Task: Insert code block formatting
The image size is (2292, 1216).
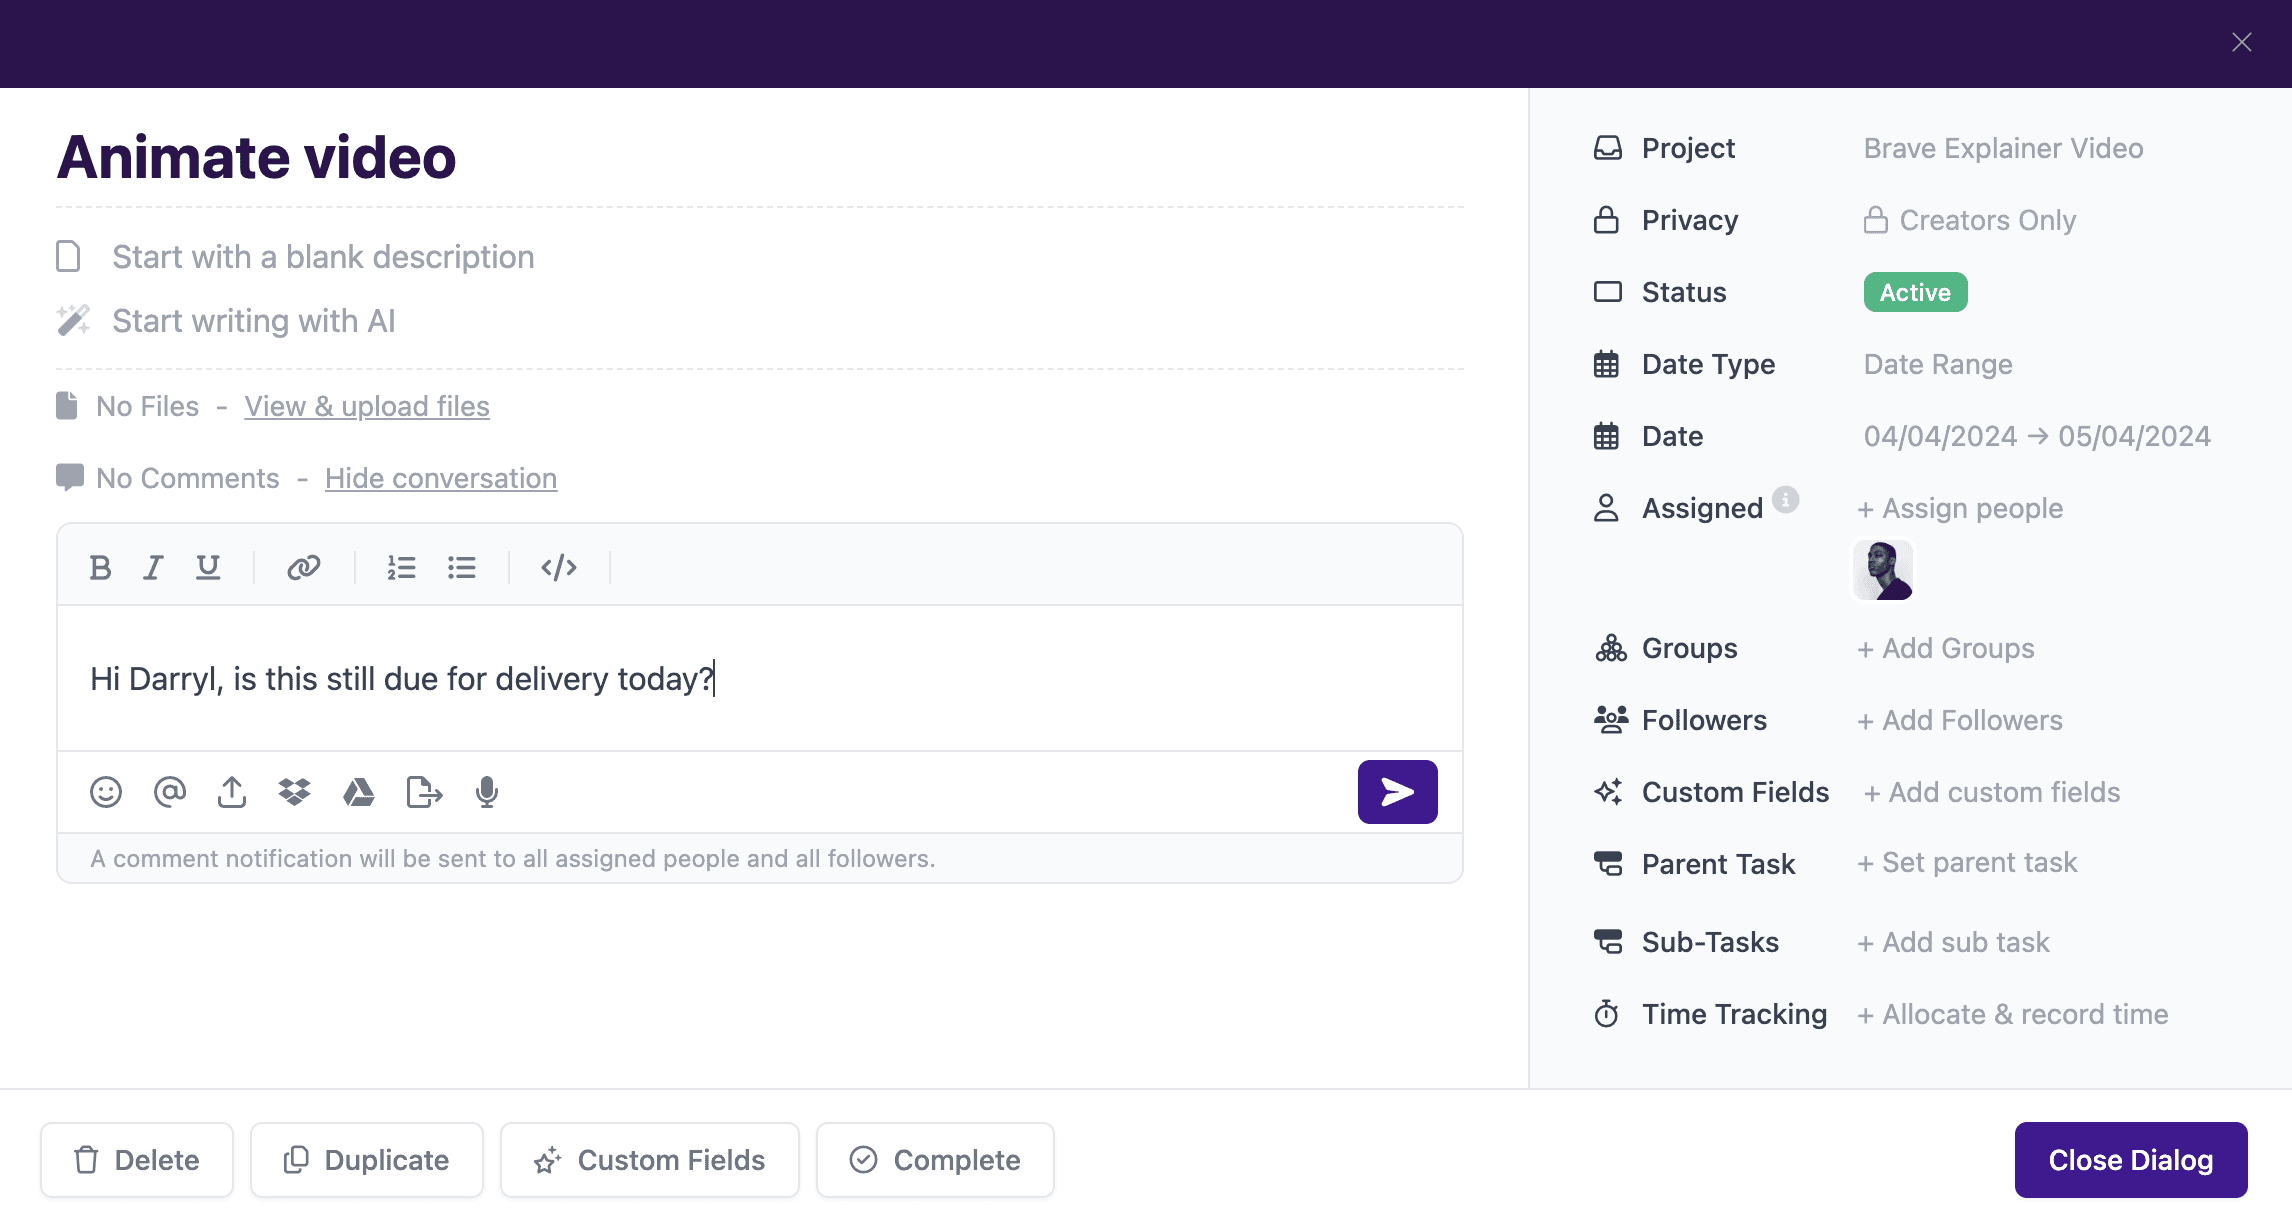Action: click(x=558, y=568)
